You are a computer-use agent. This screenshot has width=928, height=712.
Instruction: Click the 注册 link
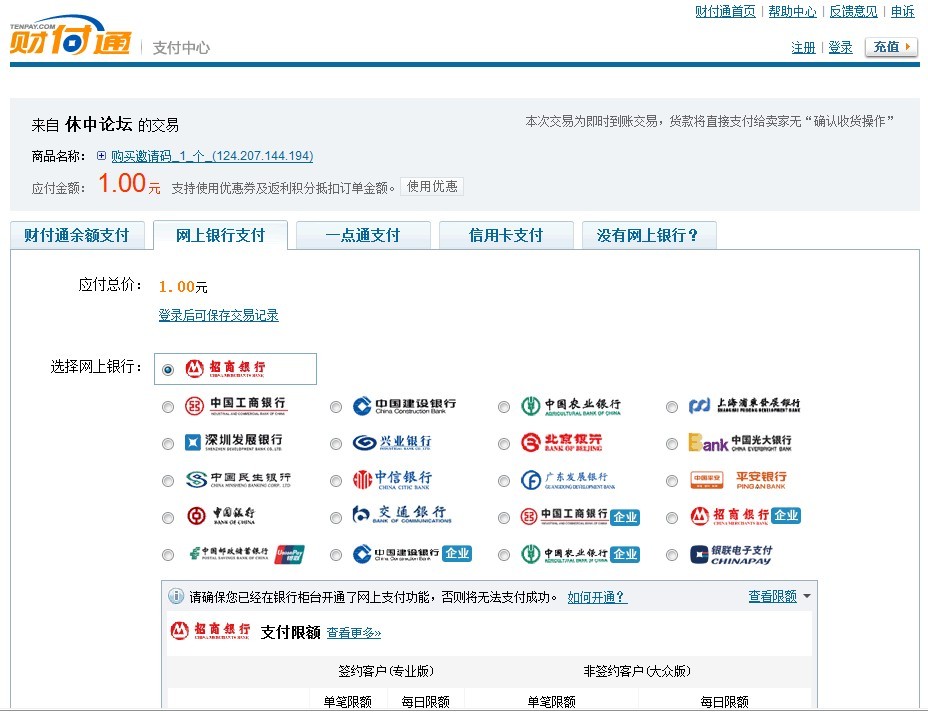coord(803,47)
